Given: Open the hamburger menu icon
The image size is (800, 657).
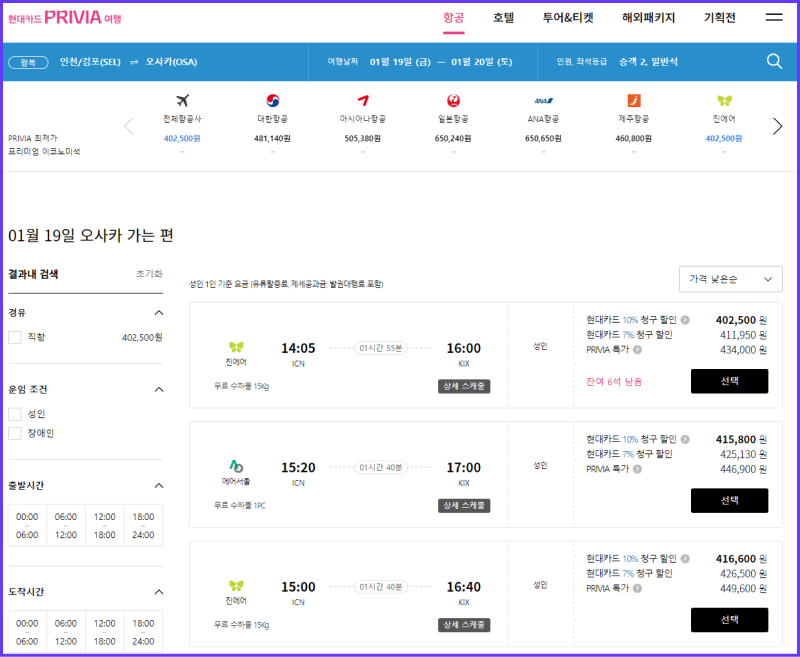Looking at the screenshot, I should 774,17.
